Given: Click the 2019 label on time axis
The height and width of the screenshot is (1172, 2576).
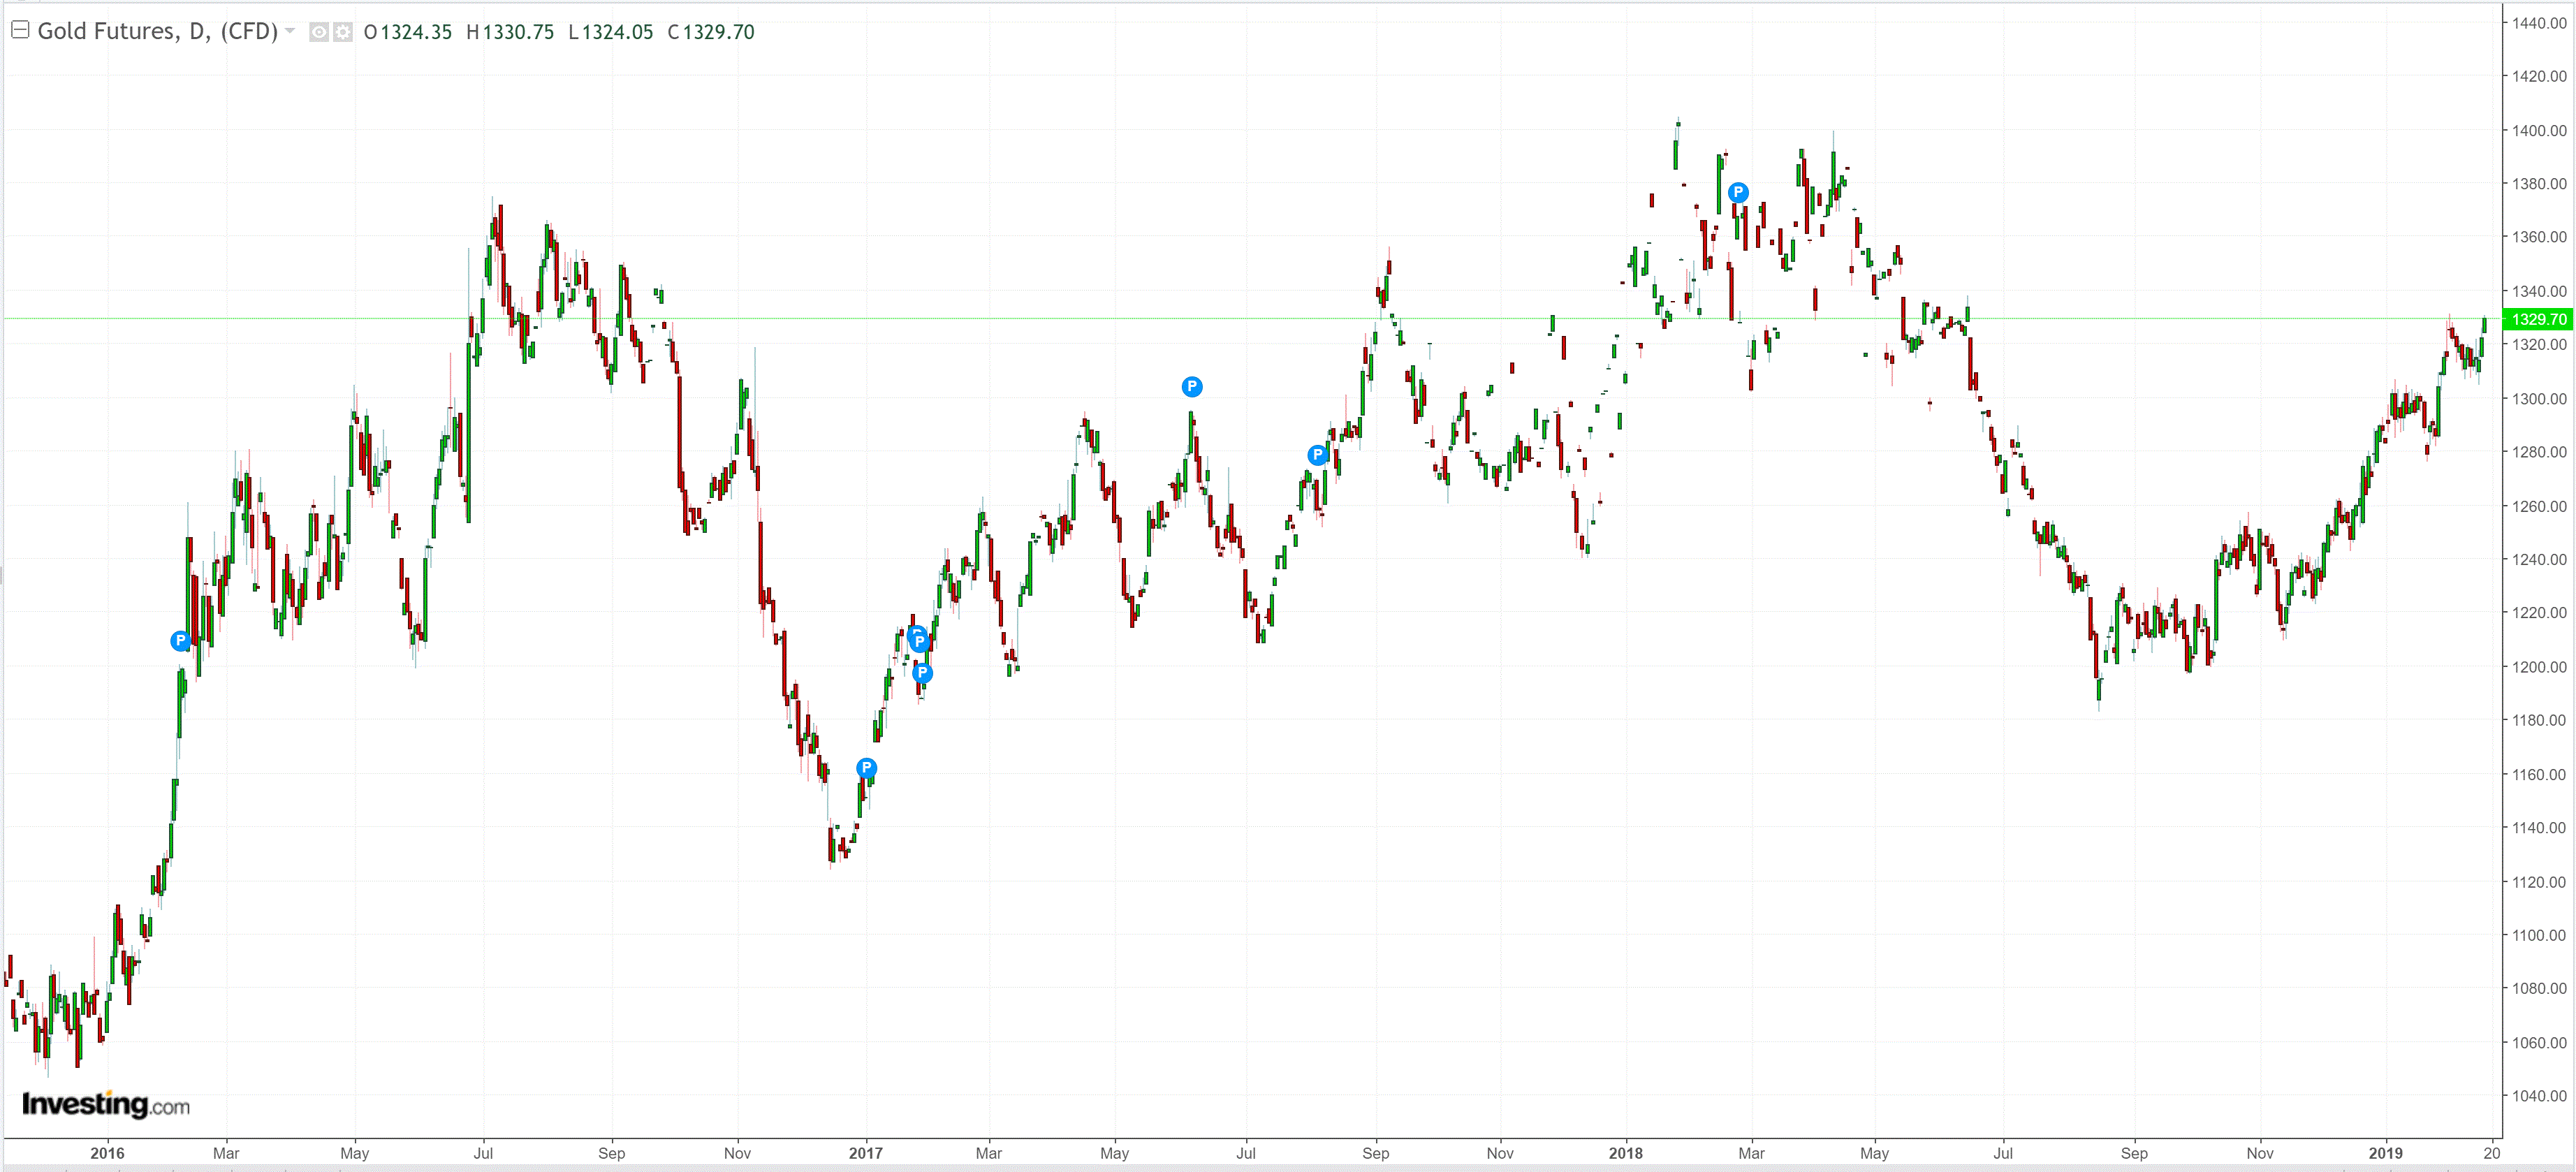Looking at the screenshot, I should click(2385, 1153).
